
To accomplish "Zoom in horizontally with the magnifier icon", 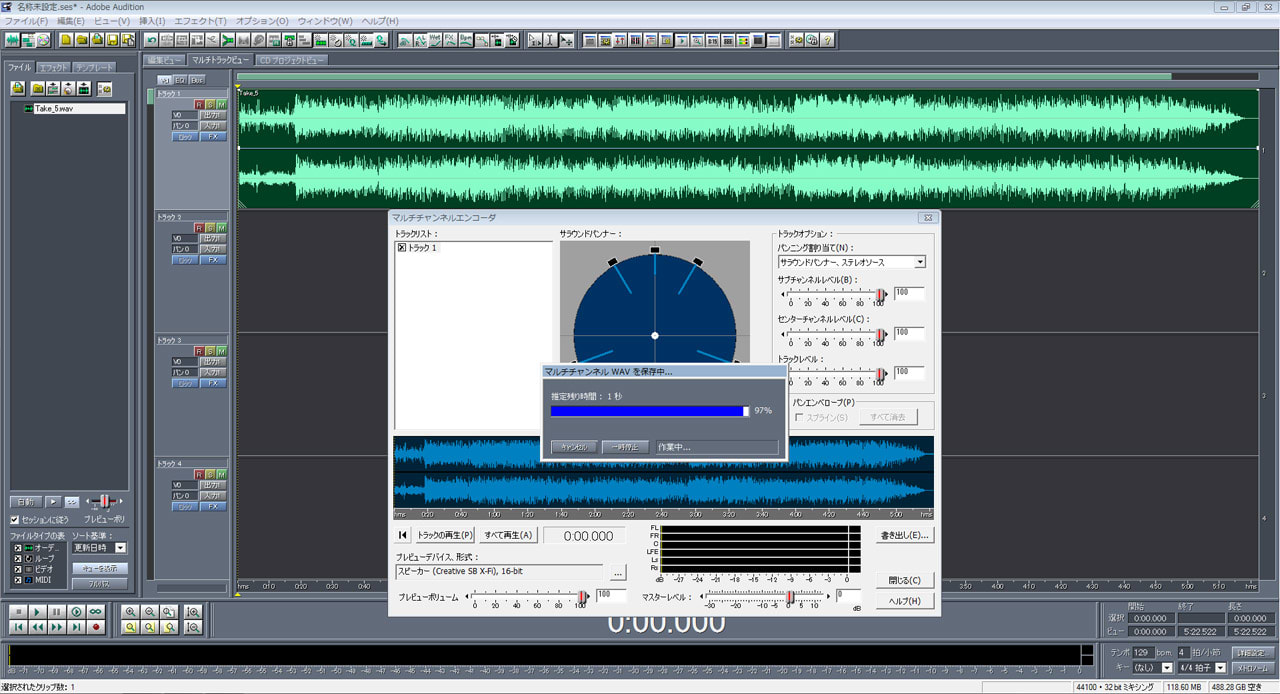I will coord(130,611).
